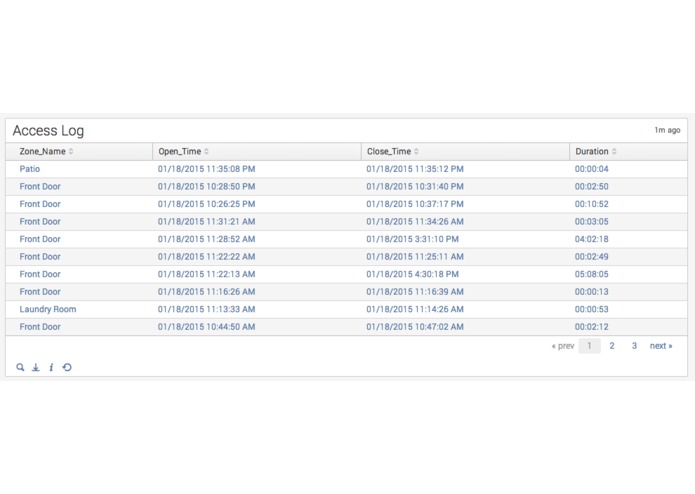Viewport: 695px width, 494px height.
Task: Select current page 1 in pagination
Action: pyautogui.click(x=590, y=346)
